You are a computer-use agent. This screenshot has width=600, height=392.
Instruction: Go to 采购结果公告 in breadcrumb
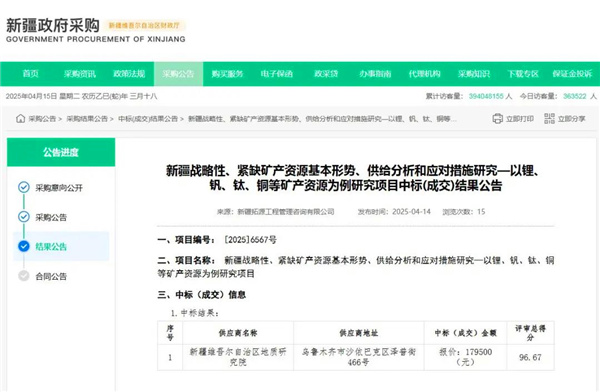(x=87, y=119)
